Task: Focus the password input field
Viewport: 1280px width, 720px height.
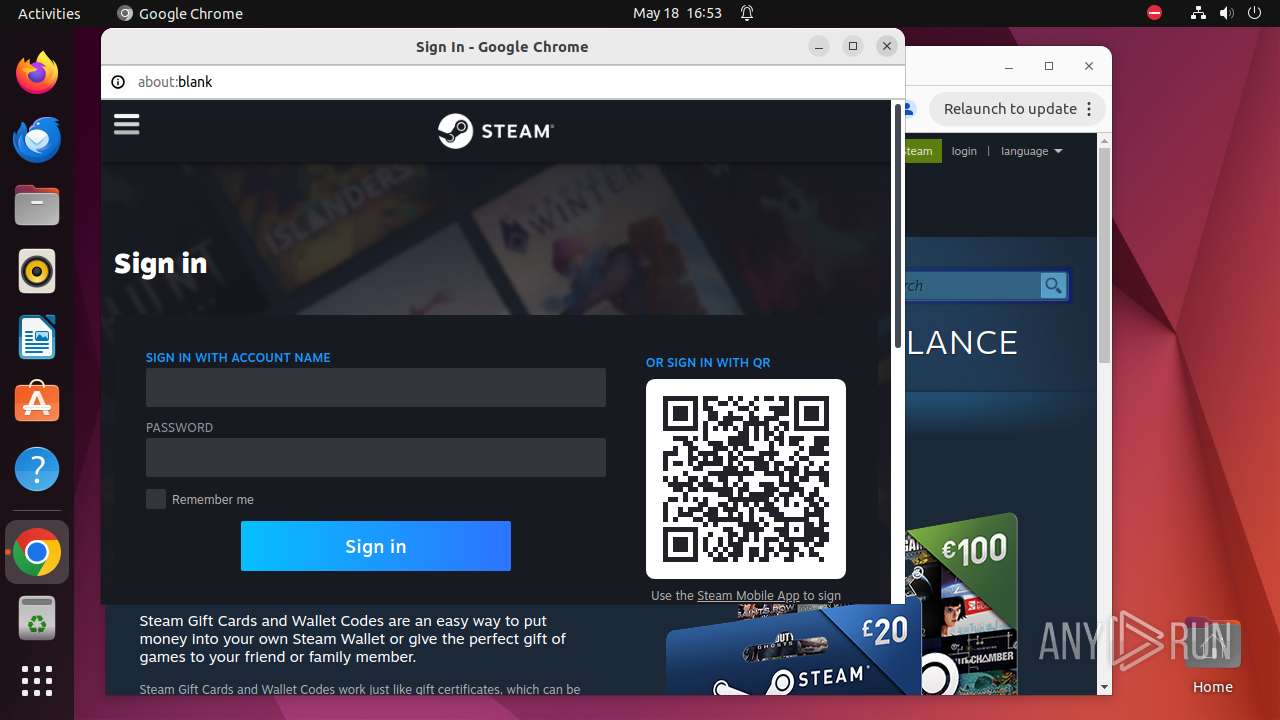Action: (376, 457)
